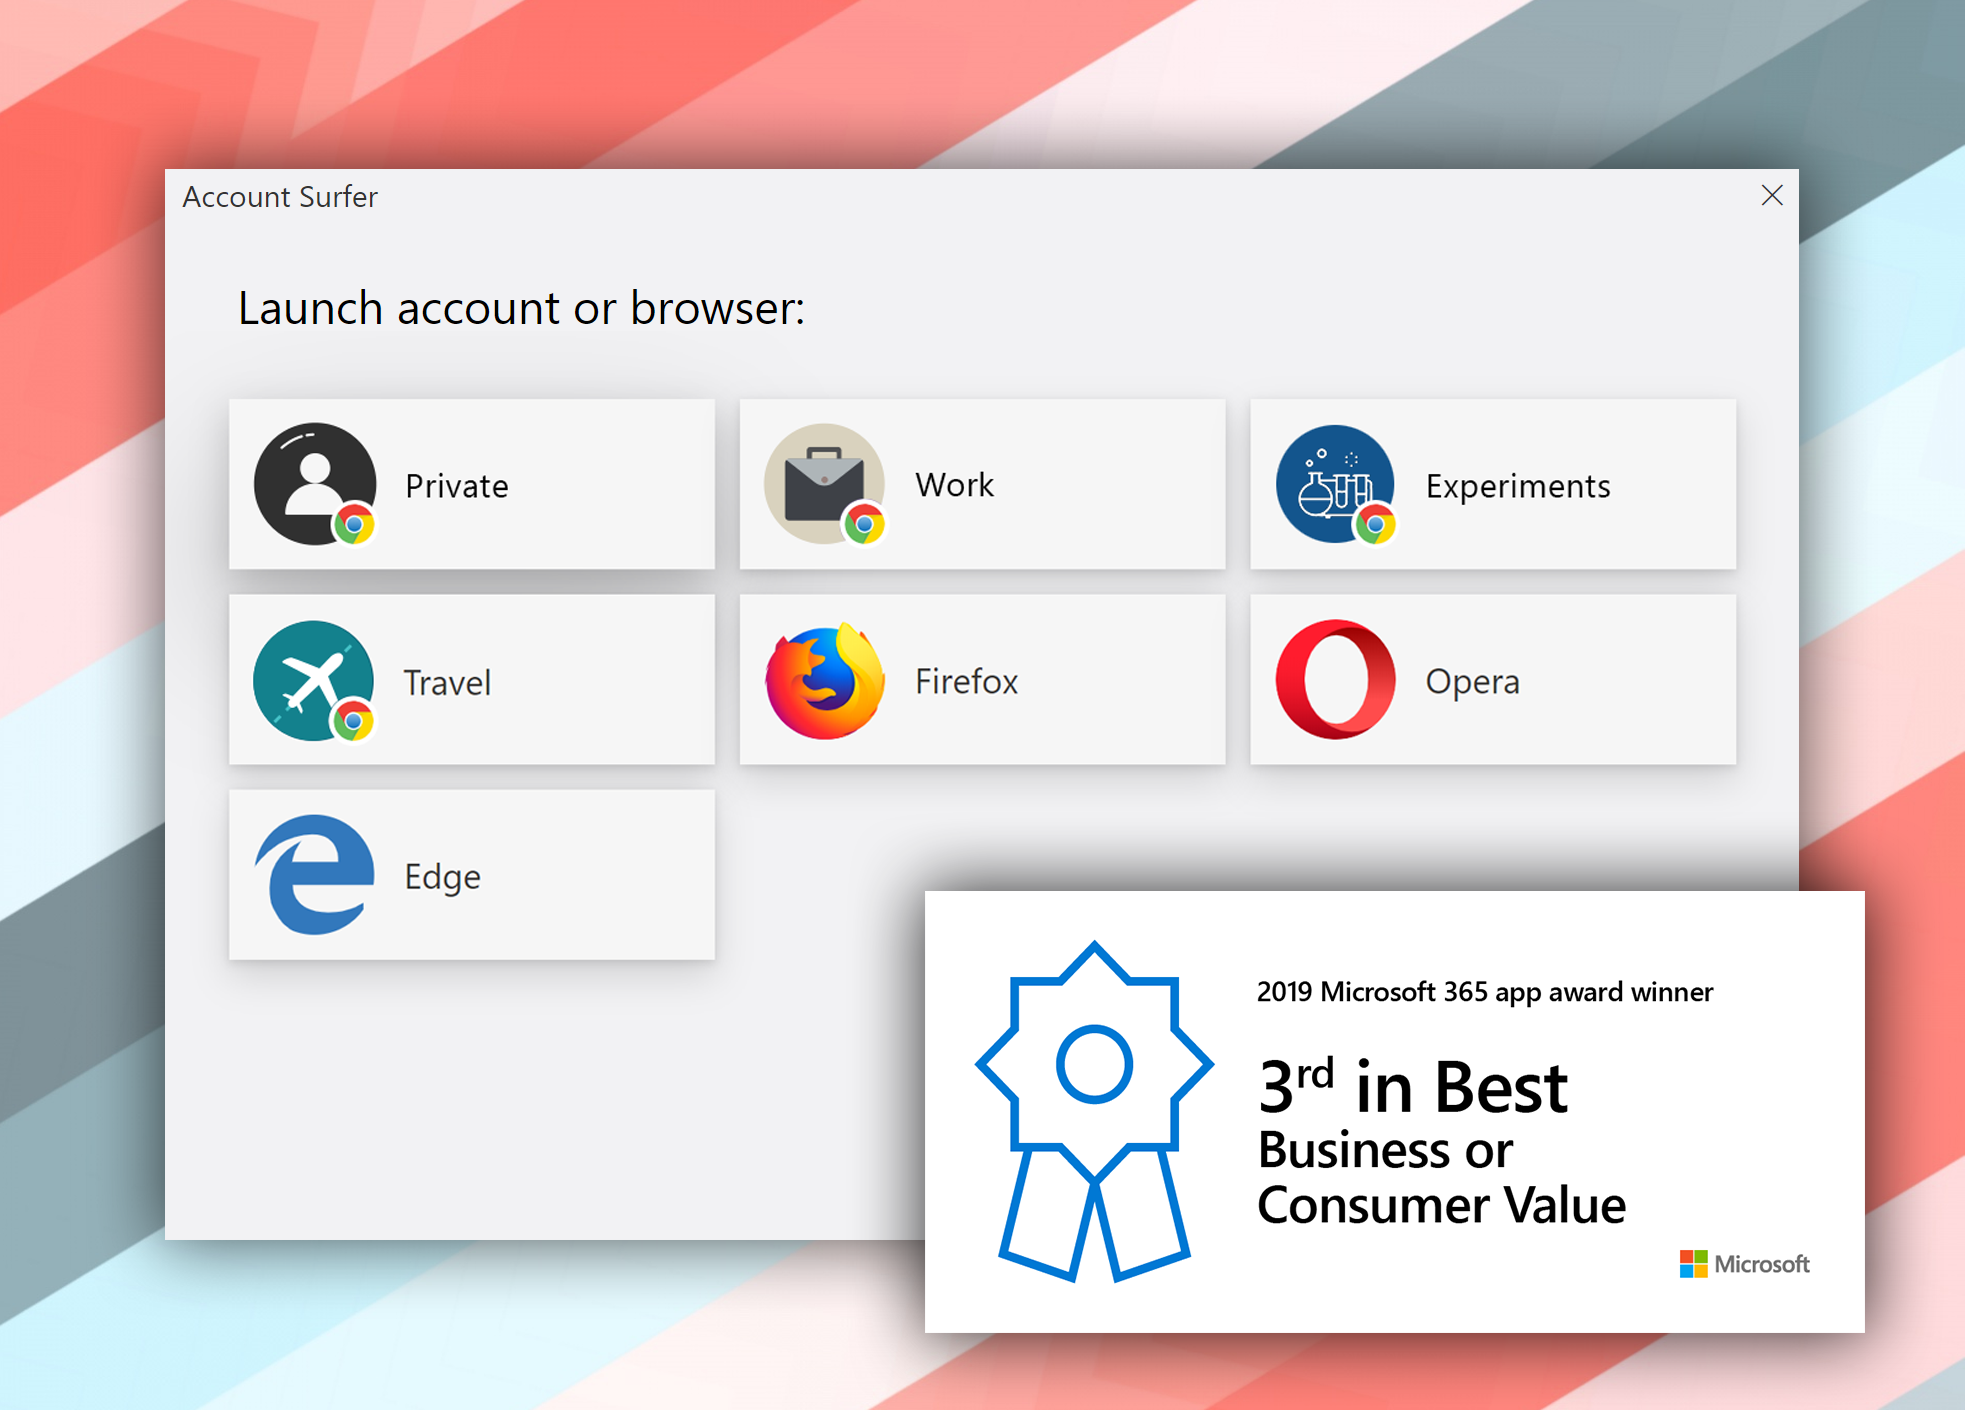Close the Account Surfer window
Viewport: 1965px width, 1410px height.
[1771, 196]
